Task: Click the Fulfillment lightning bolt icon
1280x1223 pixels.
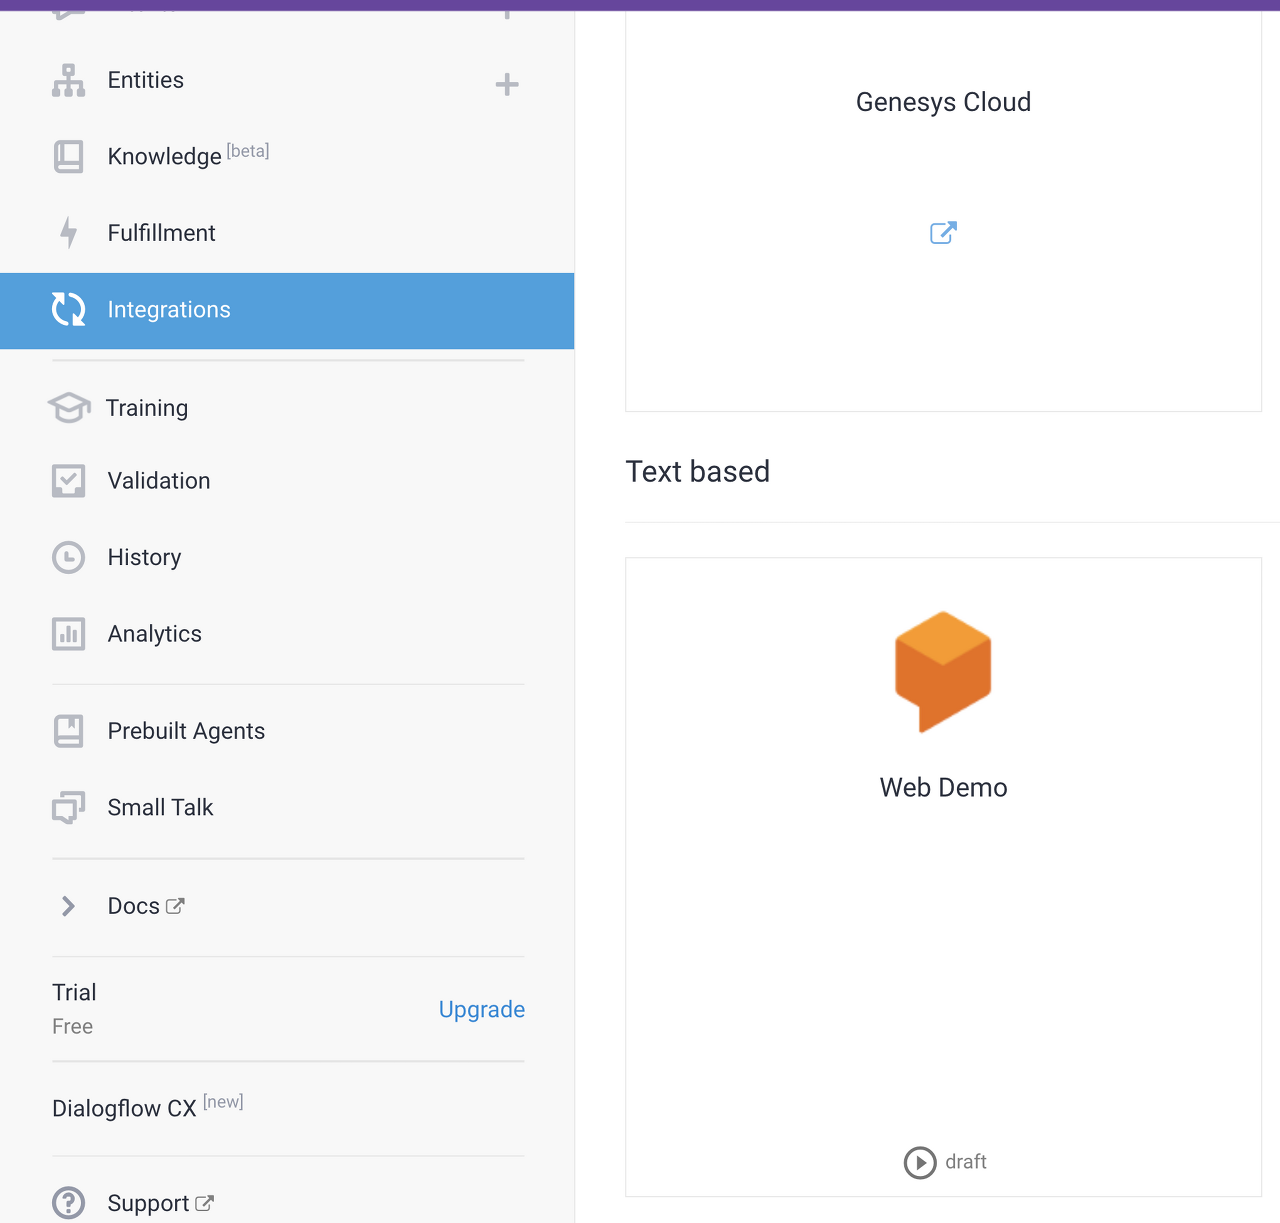Action: click(68, 233)
